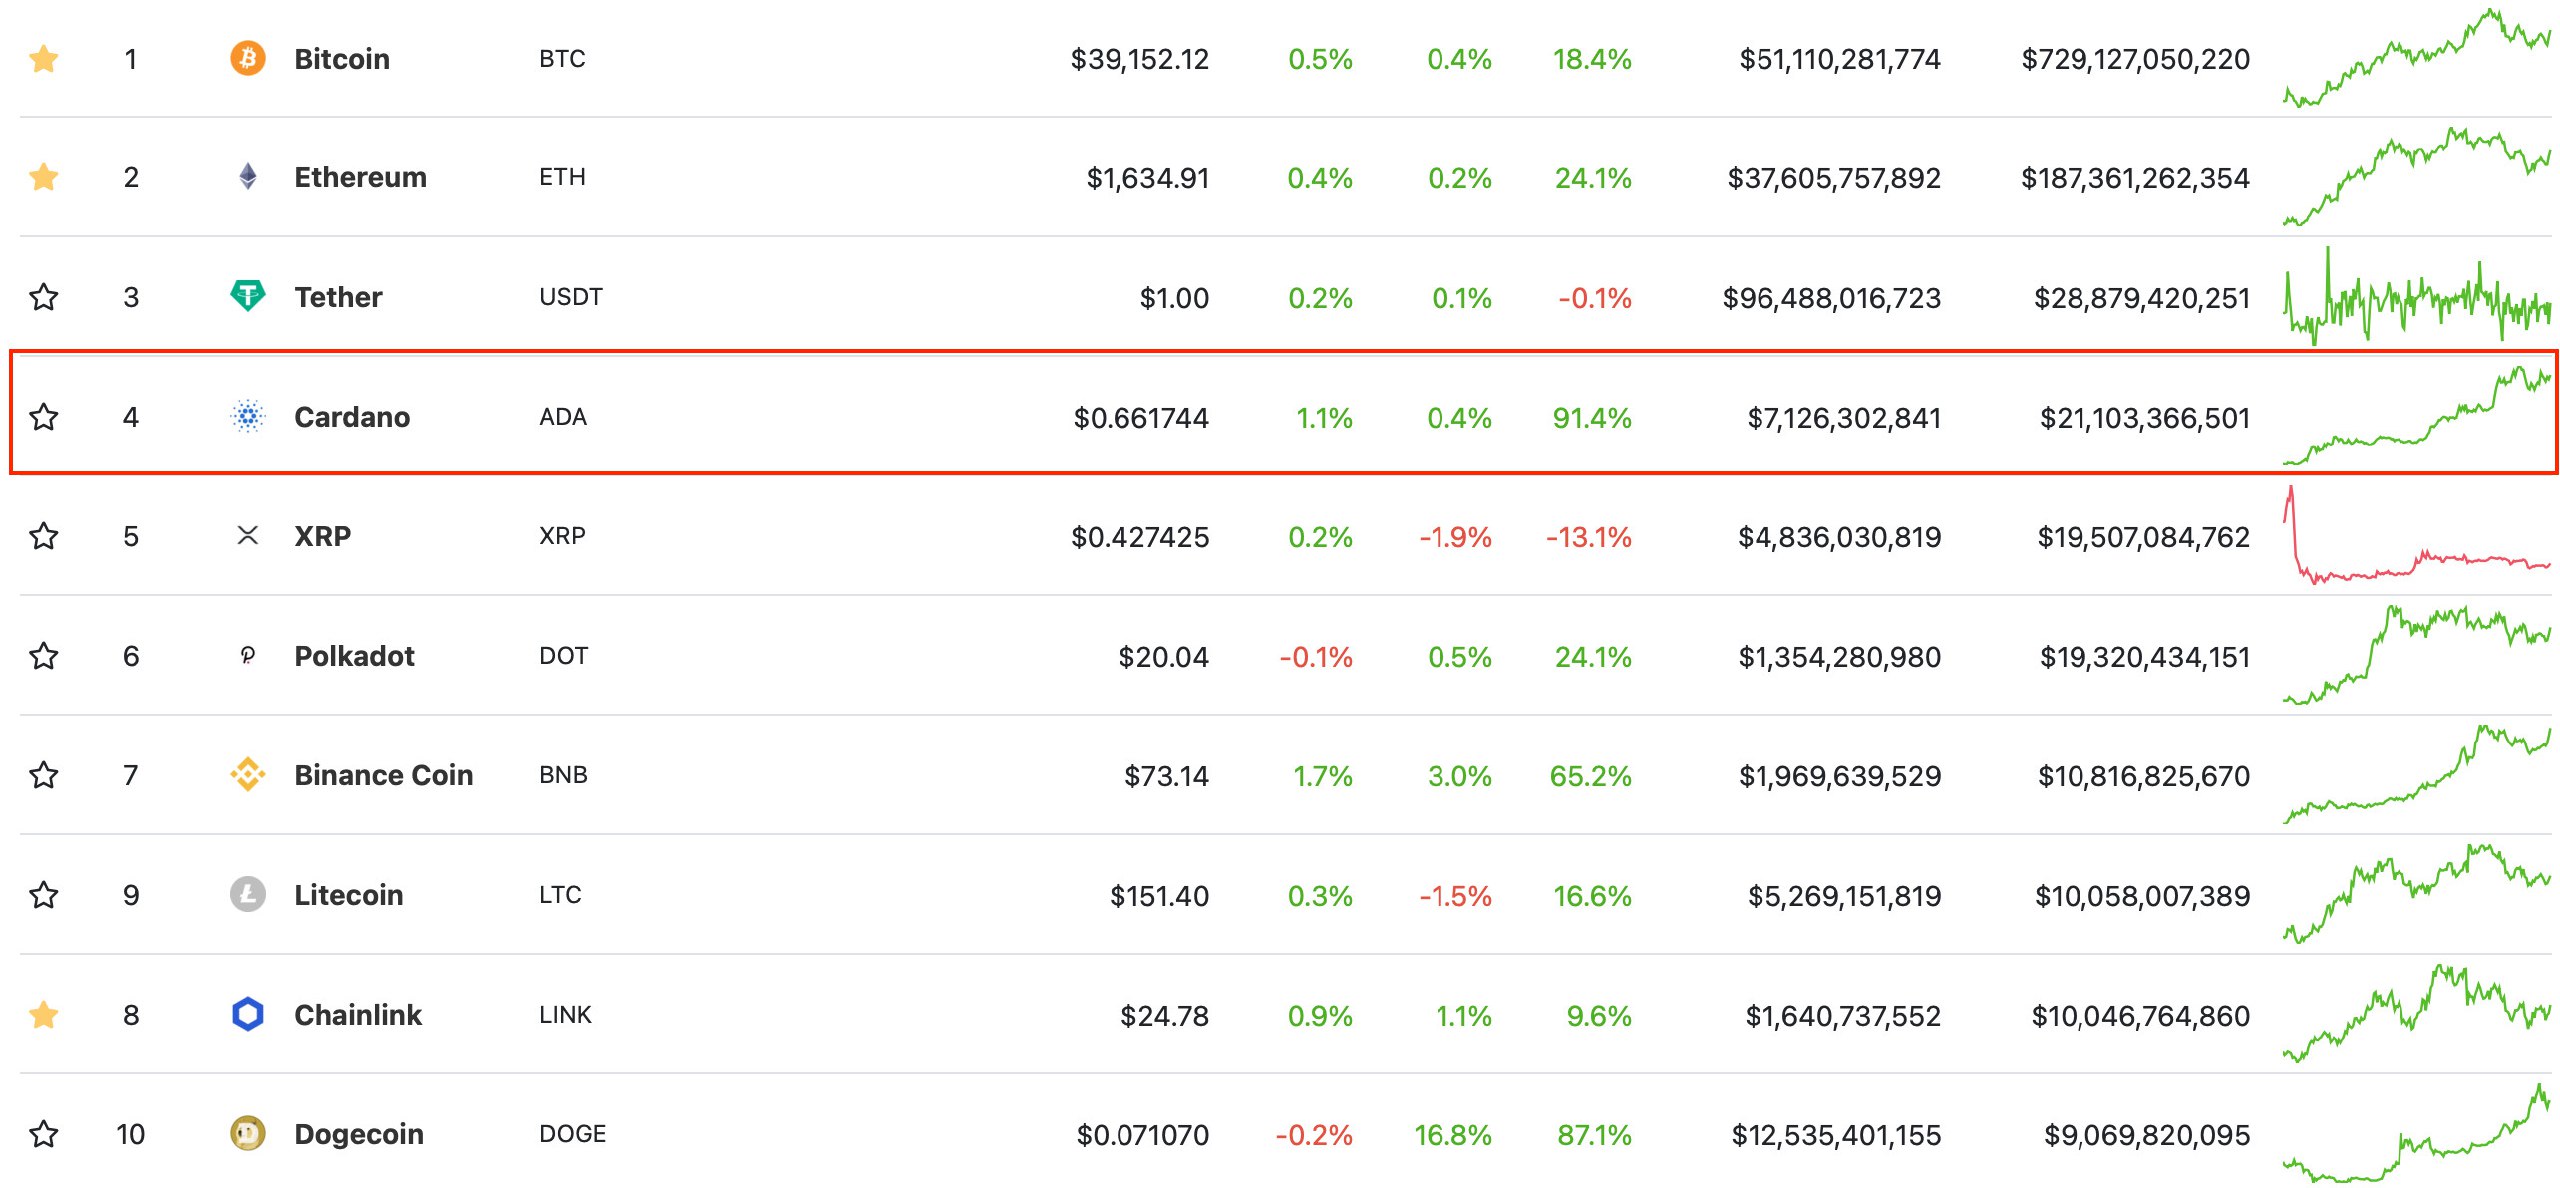Image resolution: width=2560 pixels, height=1188 pixels.
Task: Click the Polkadot logo icon
Action: pyautogui.click(x=248, y=656)
